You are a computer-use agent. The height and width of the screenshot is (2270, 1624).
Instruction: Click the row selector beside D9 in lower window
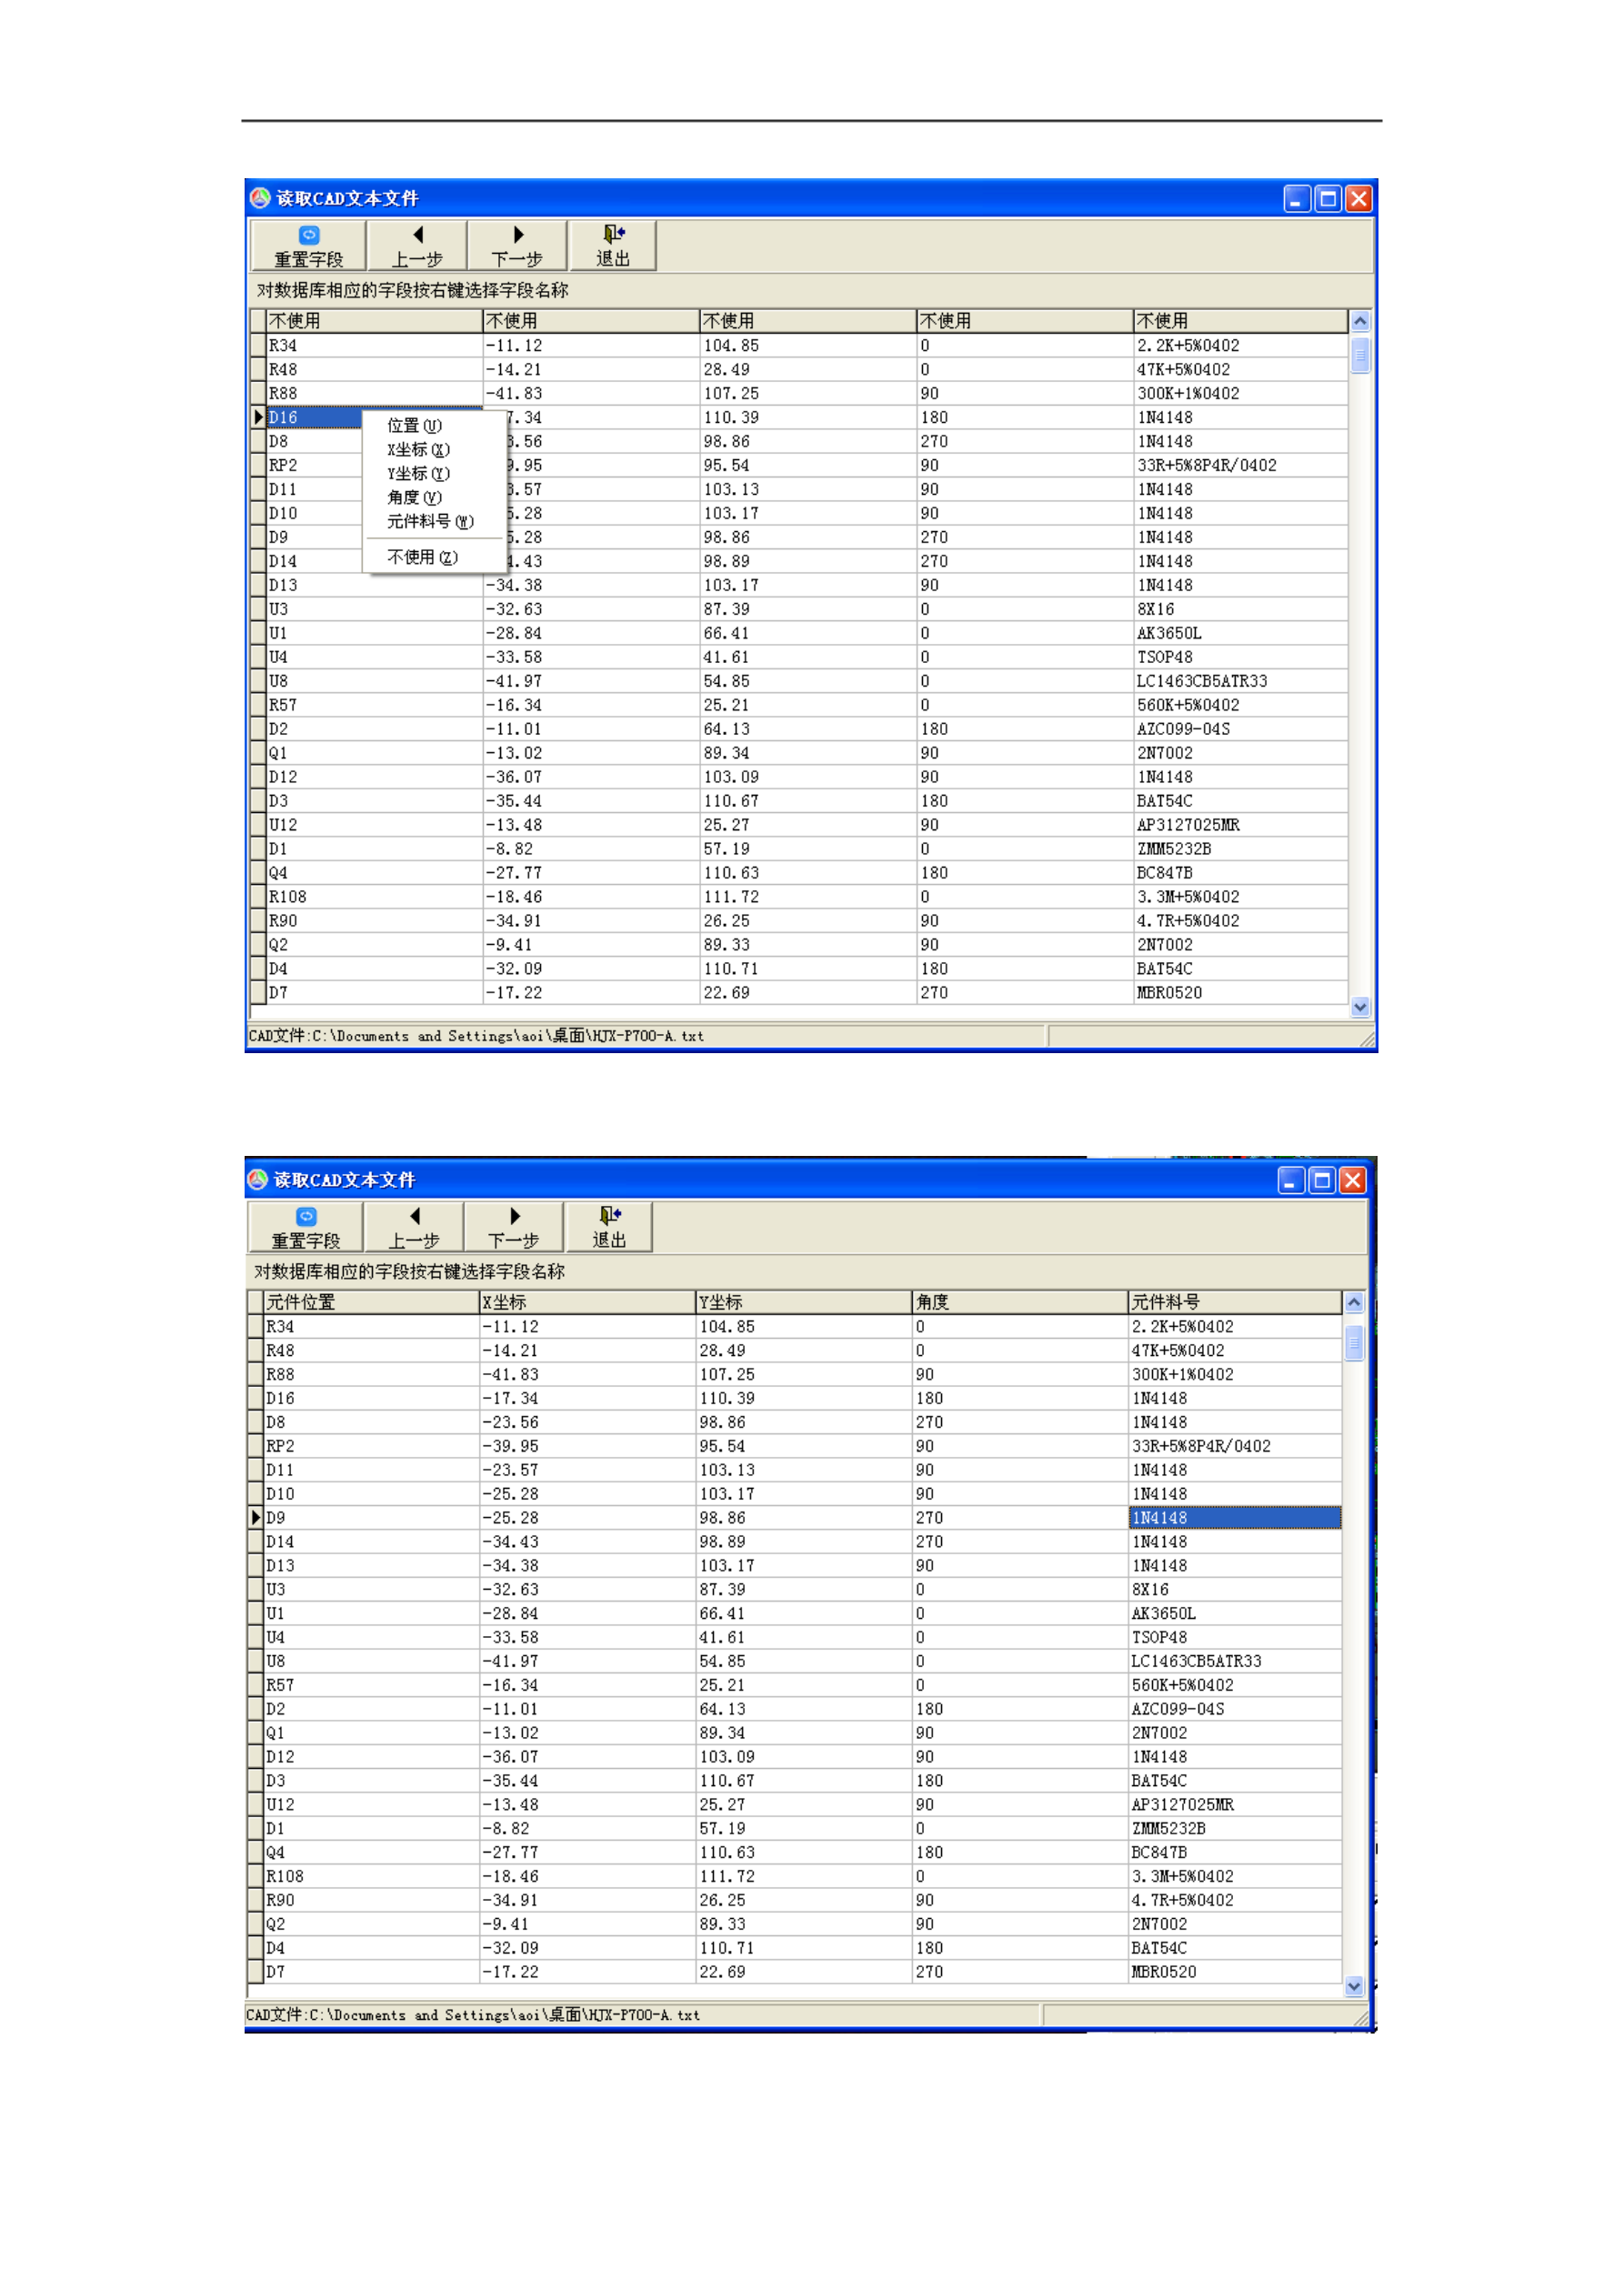point(255,1517)
